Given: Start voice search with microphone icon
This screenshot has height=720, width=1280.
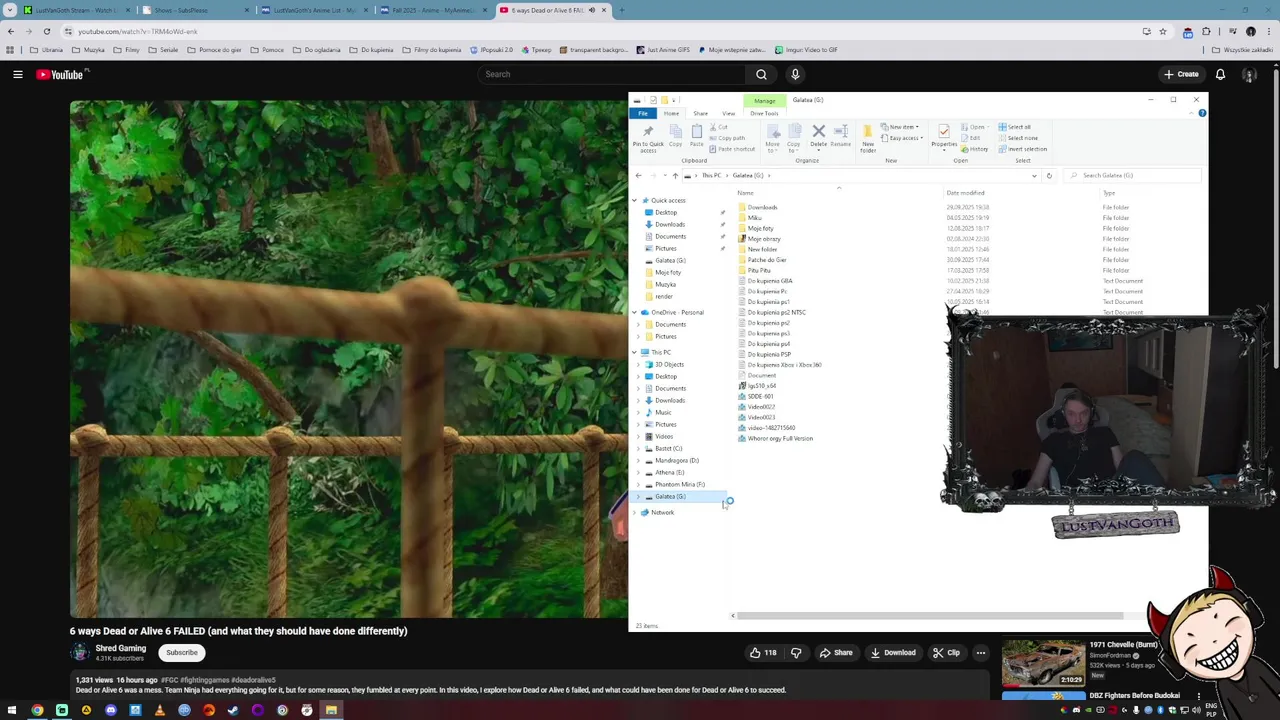Looking at the screenshot, I should point(795,74).
